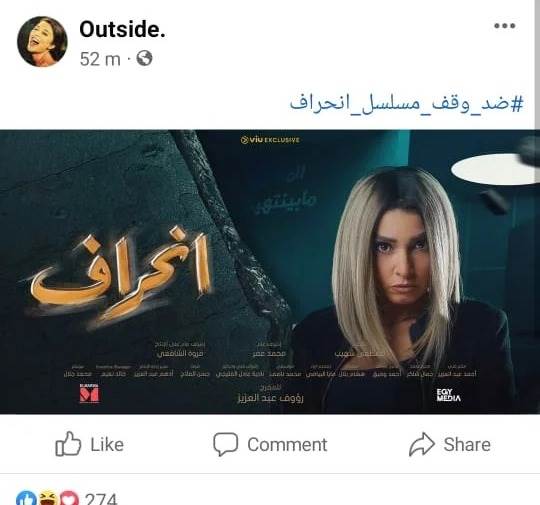The width and height of the screenshot is (540, 505).
Task: Open the 52 m post timestamp
Action: (100, 59)
